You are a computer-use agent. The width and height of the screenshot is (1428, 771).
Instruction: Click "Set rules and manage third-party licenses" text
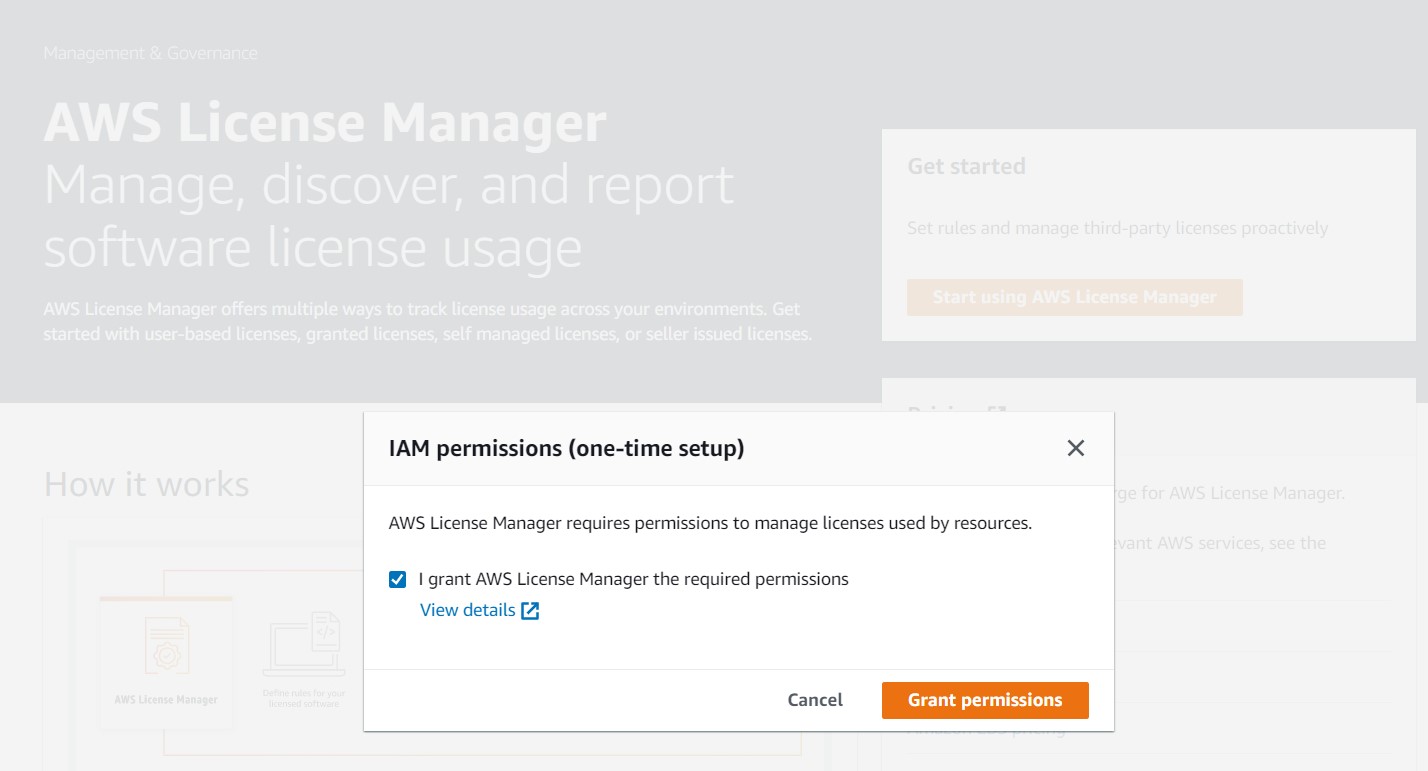coord(1117,228)
